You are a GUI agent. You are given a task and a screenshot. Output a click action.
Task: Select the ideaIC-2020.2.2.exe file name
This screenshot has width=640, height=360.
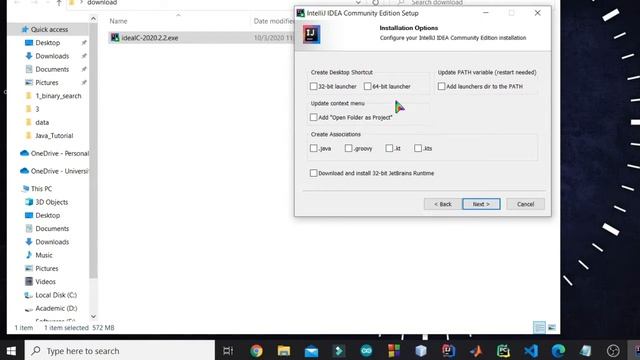coord(150,38)
